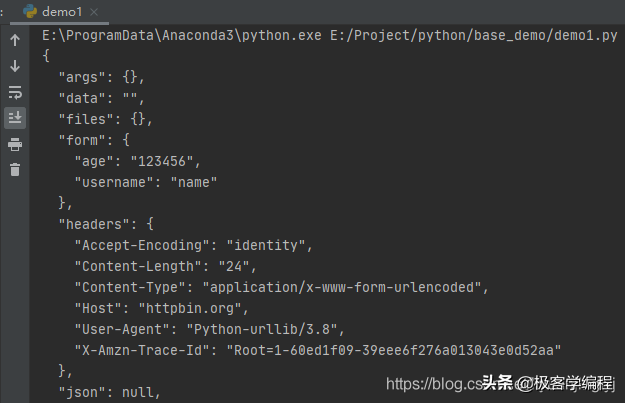Click the "json": null line
The height and width of the screenshot is (403, 625).
click(110, 393)
